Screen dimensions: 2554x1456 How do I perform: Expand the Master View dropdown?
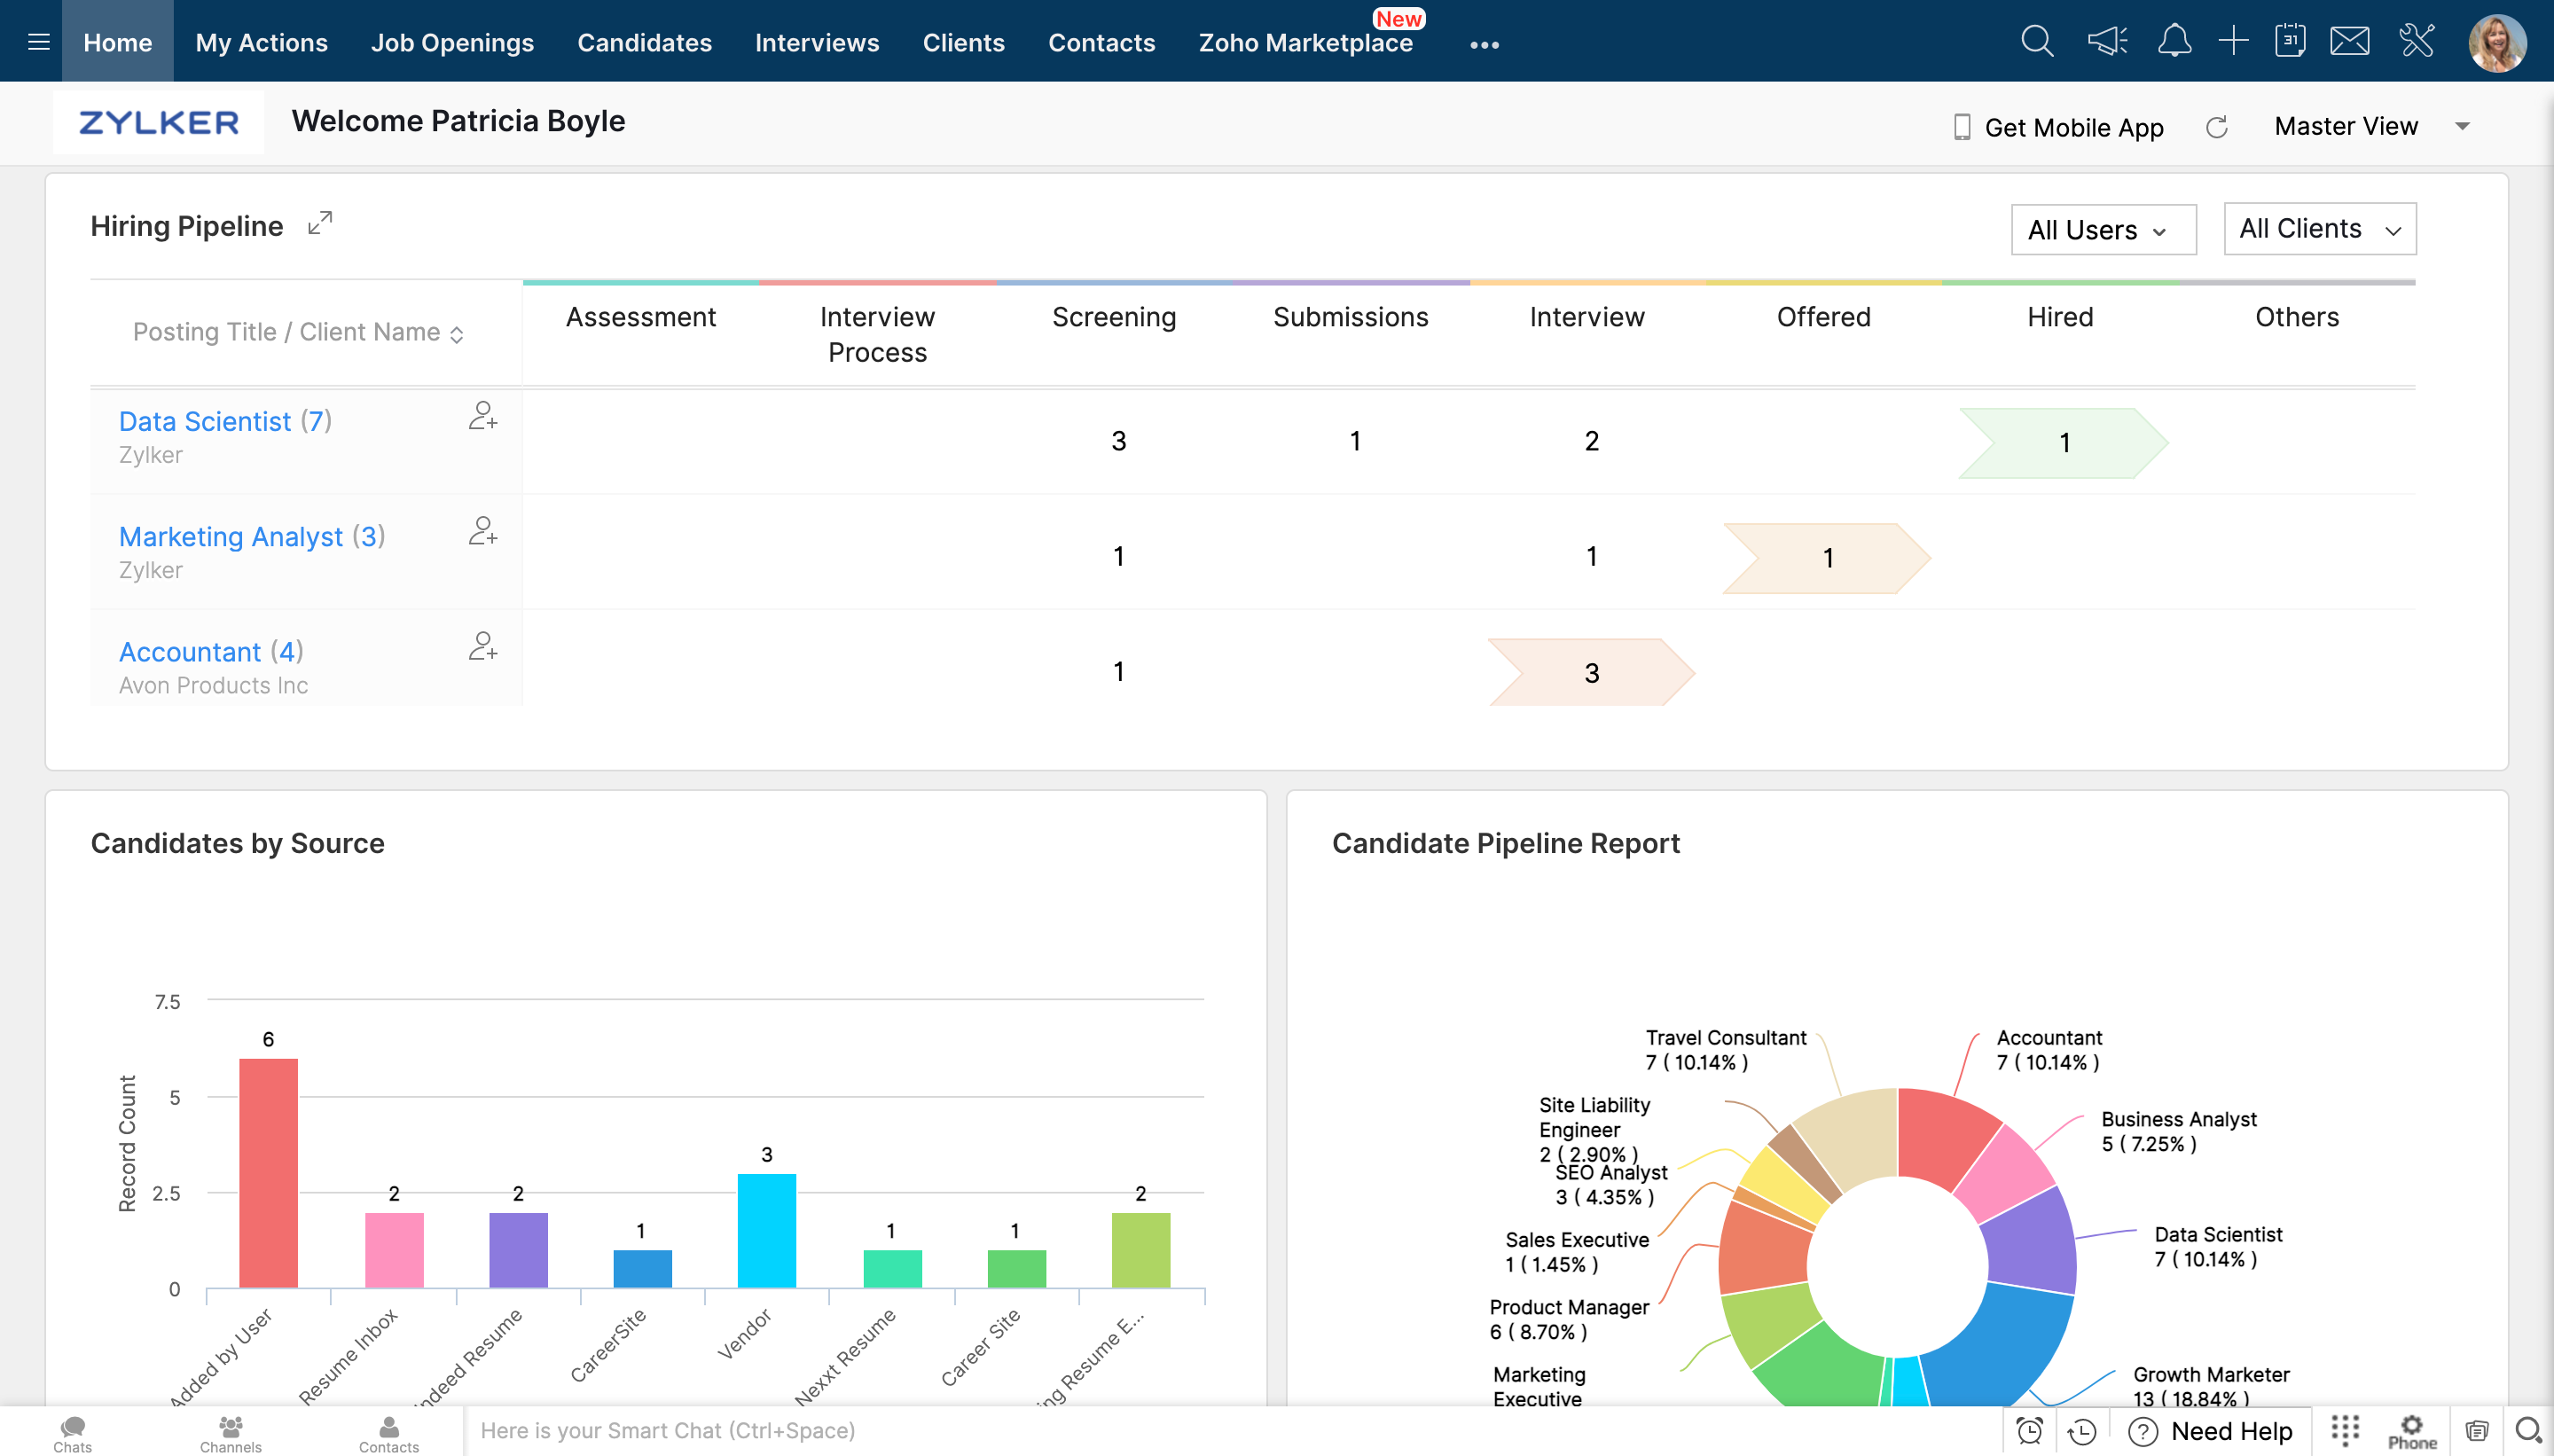[x=2461, y=127]
